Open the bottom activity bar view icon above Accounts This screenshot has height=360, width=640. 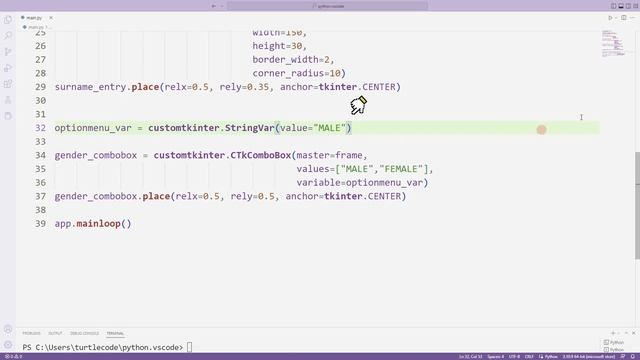tap(8, 116)
